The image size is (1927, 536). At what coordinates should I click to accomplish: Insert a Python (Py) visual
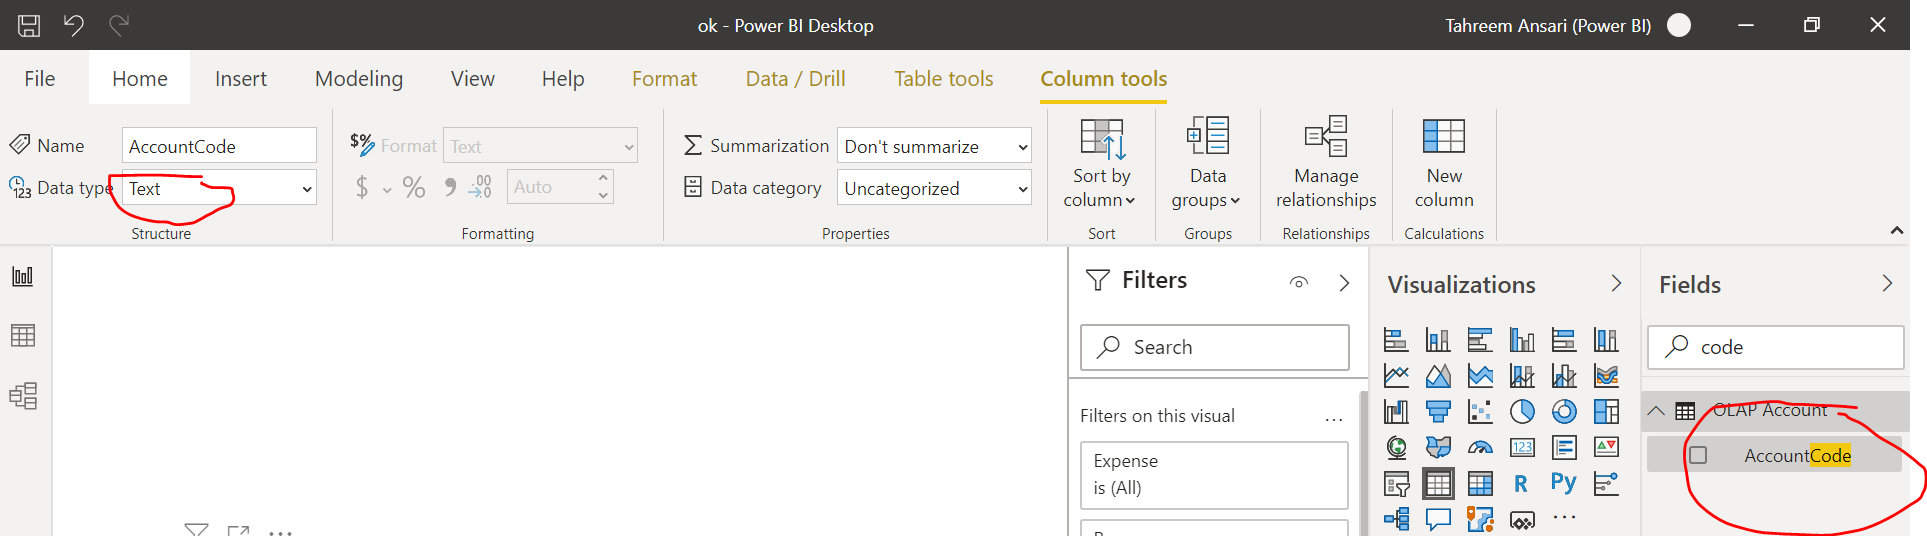(x=1564, y=483)
